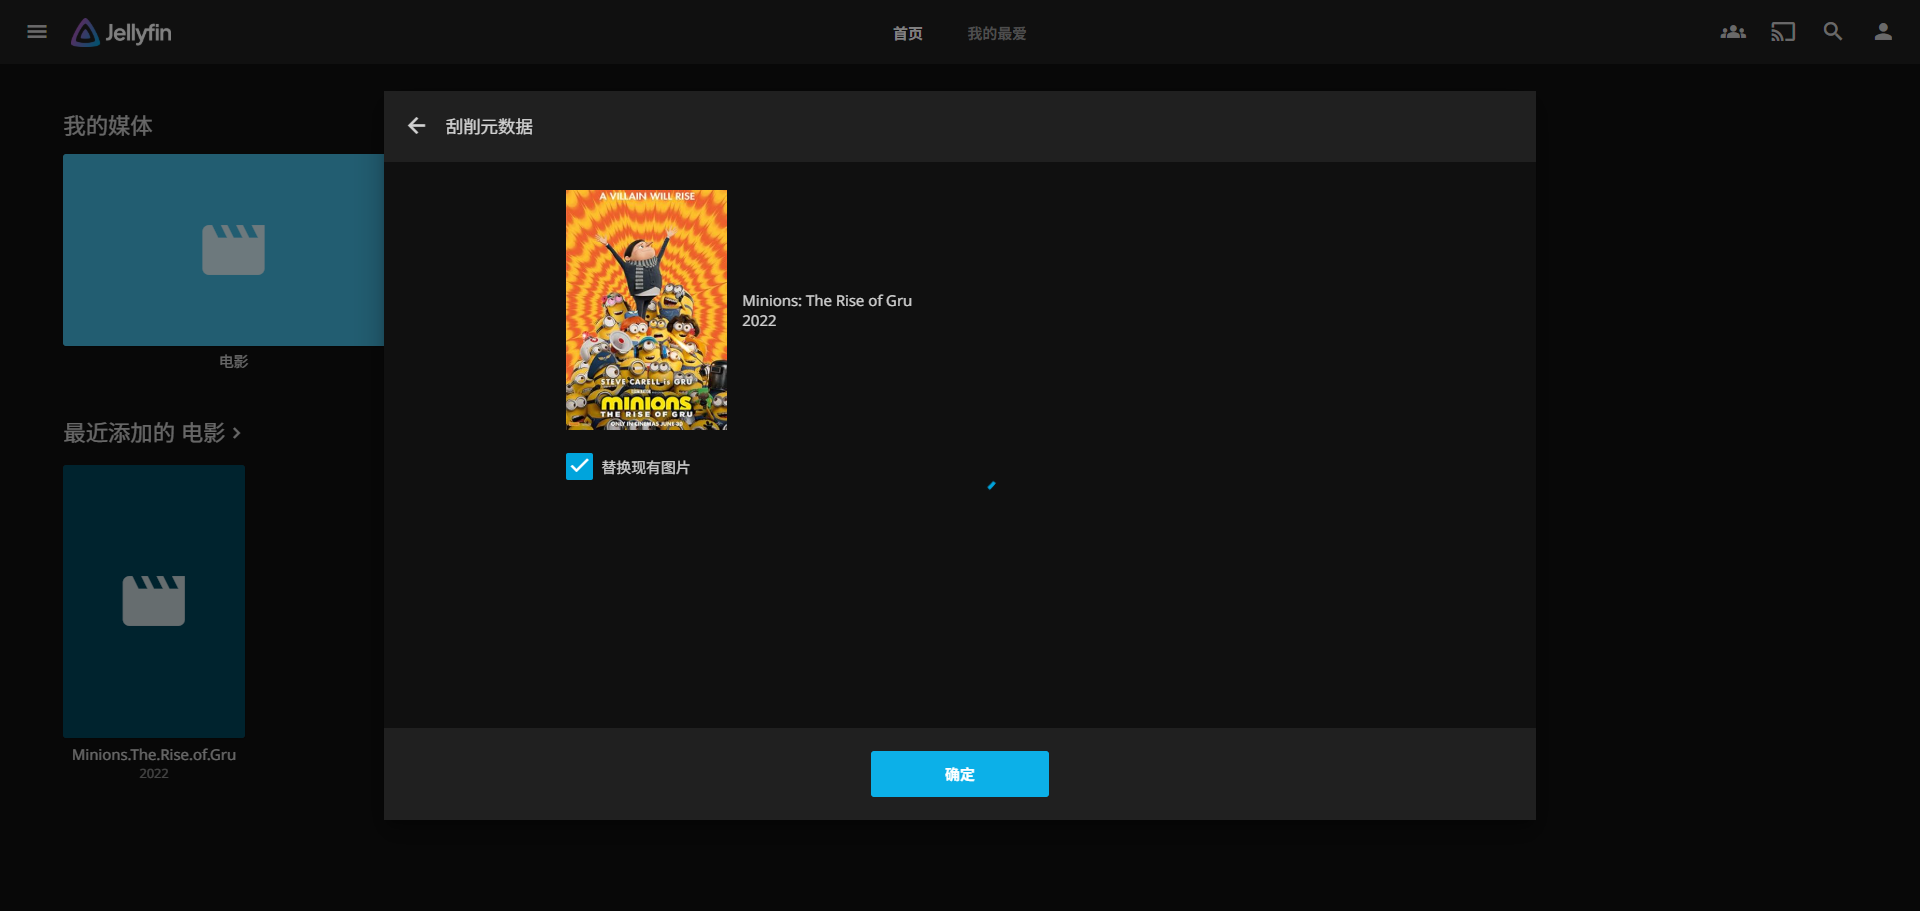Click the cast to device icon
Screen dimensions: 1920x911
click(x=1782, y=32)
